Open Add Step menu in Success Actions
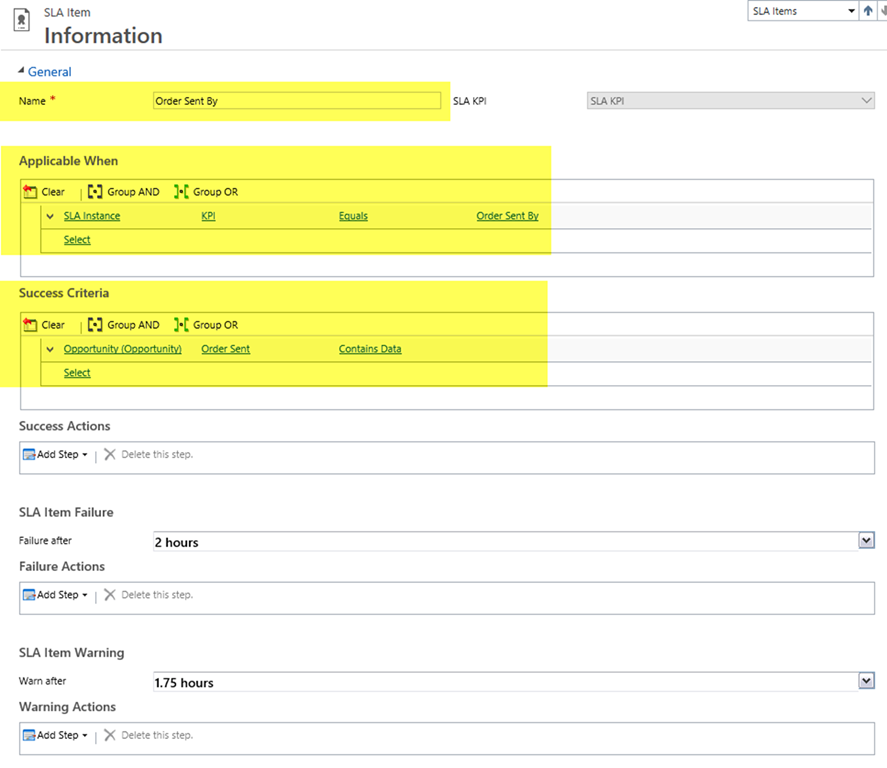 [56, 454]
